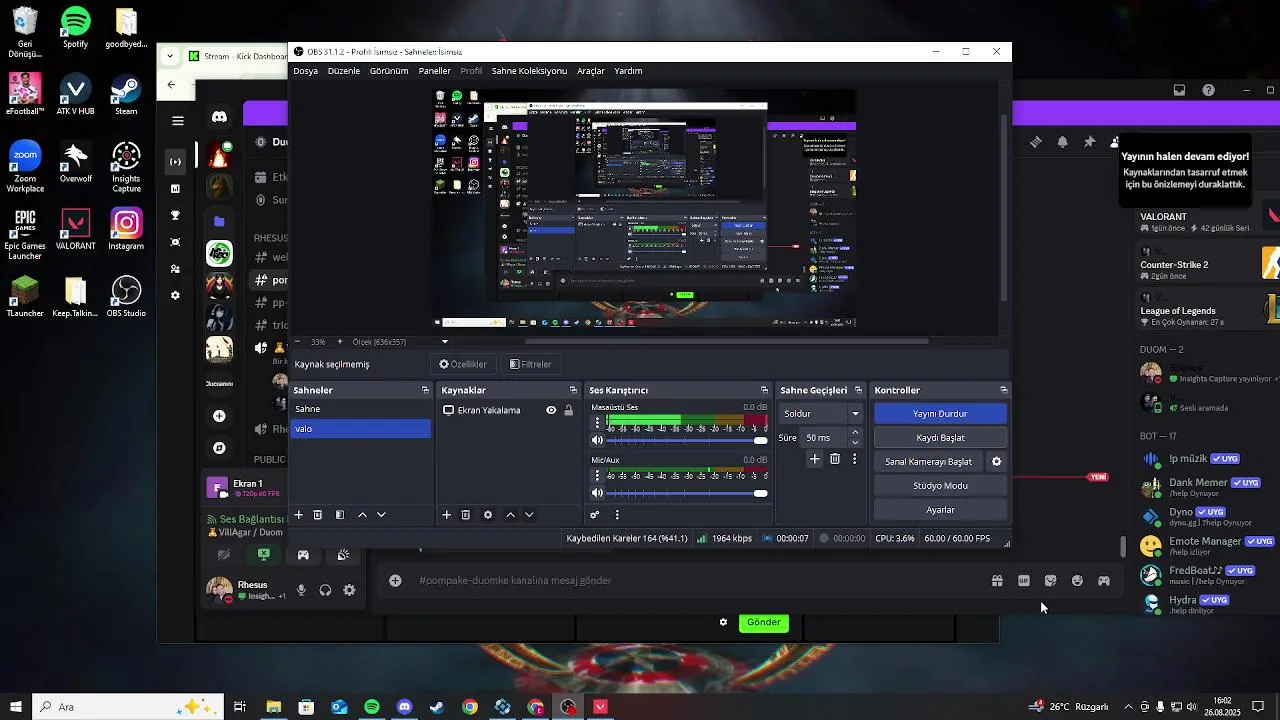Open Discord GIF picker icon
Image resolution: width=1280 pixels, height=720 pixels.
pyautogui.click(x=1024, y=581)
